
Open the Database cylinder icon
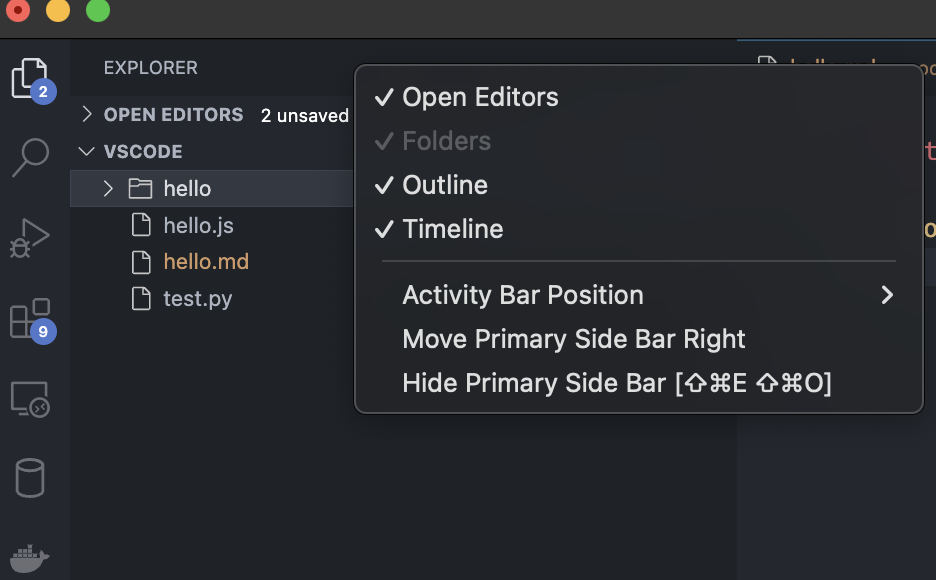(30, 478)
